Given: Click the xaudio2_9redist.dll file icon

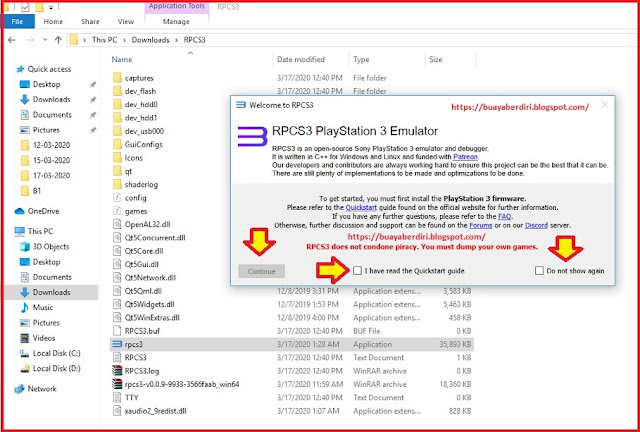Looking at the screenshot, I should point(117,411).
